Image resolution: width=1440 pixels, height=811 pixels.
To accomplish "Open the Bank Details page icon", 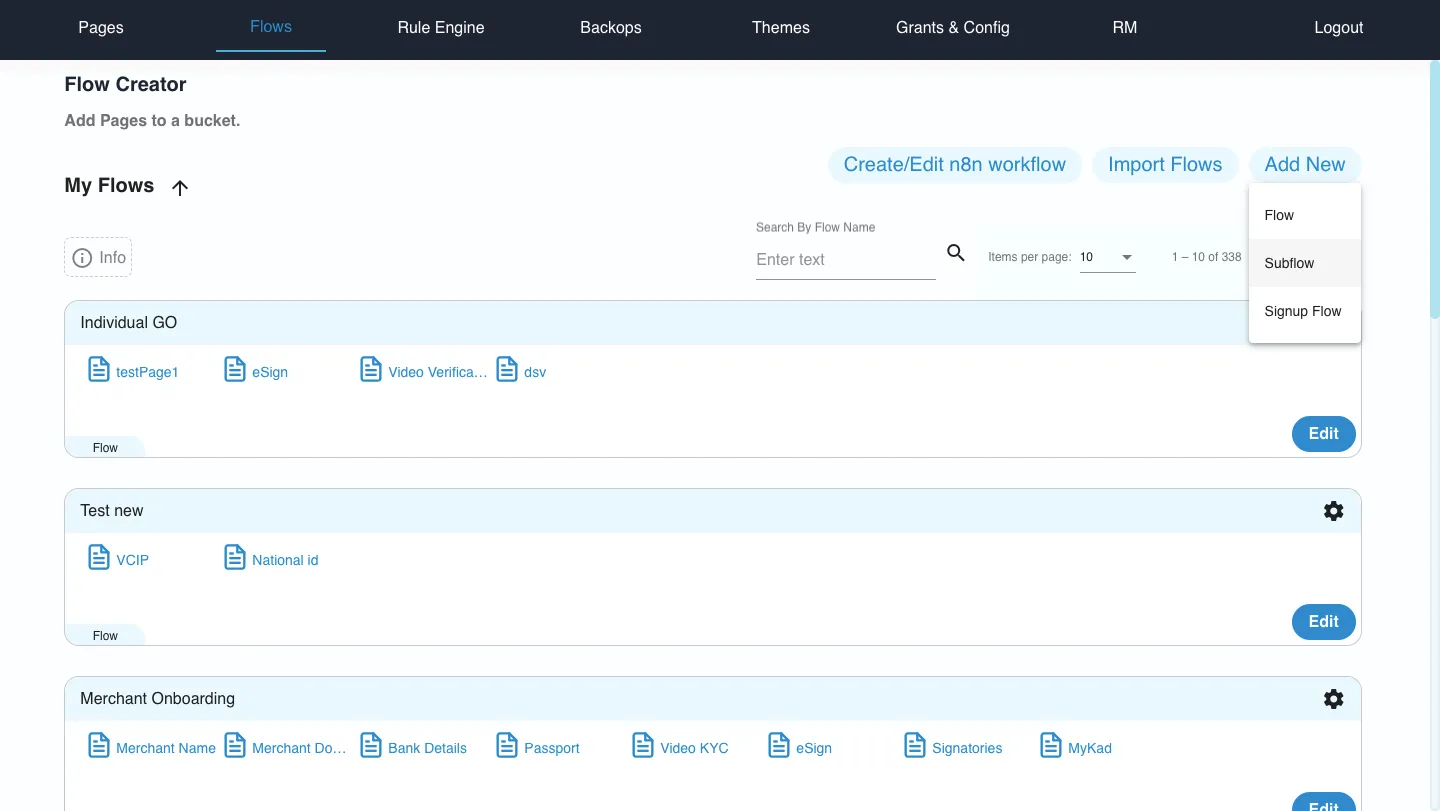I will [371, 746].
